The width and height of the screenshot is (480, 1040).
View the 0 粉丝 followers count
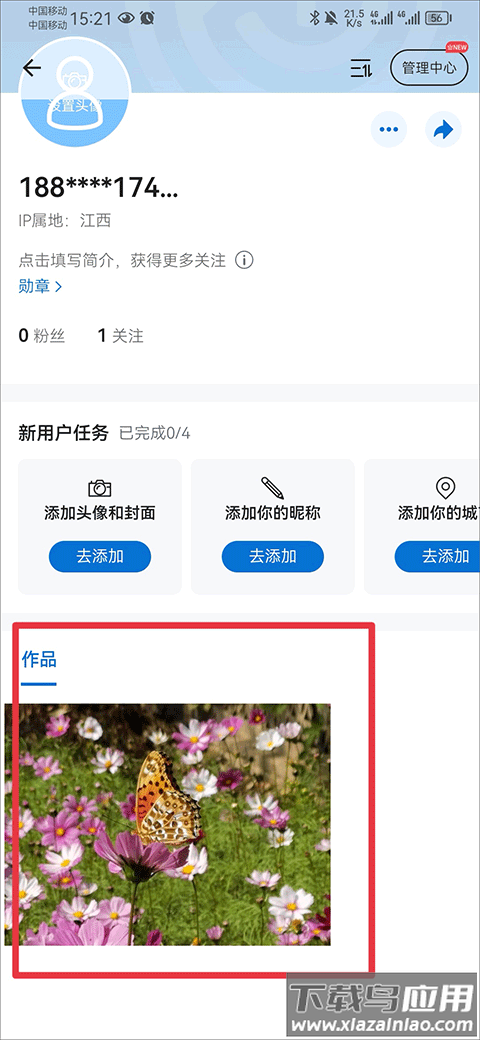(42, 336)
